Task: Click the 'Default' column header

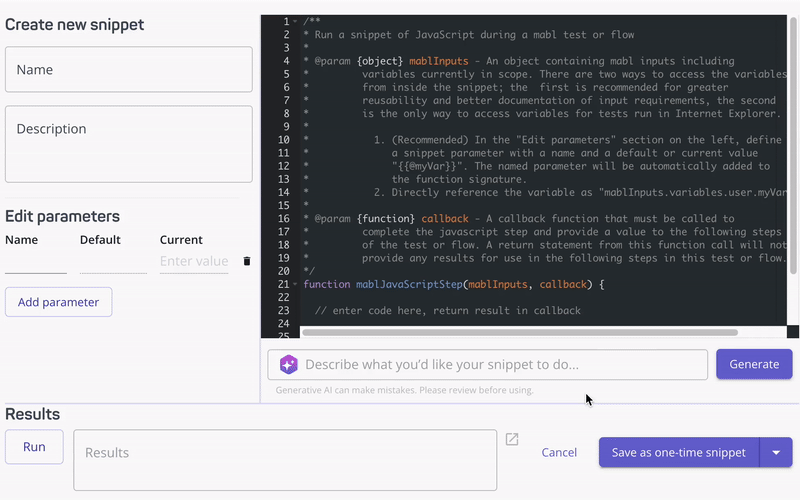Action: pos(100,240)
